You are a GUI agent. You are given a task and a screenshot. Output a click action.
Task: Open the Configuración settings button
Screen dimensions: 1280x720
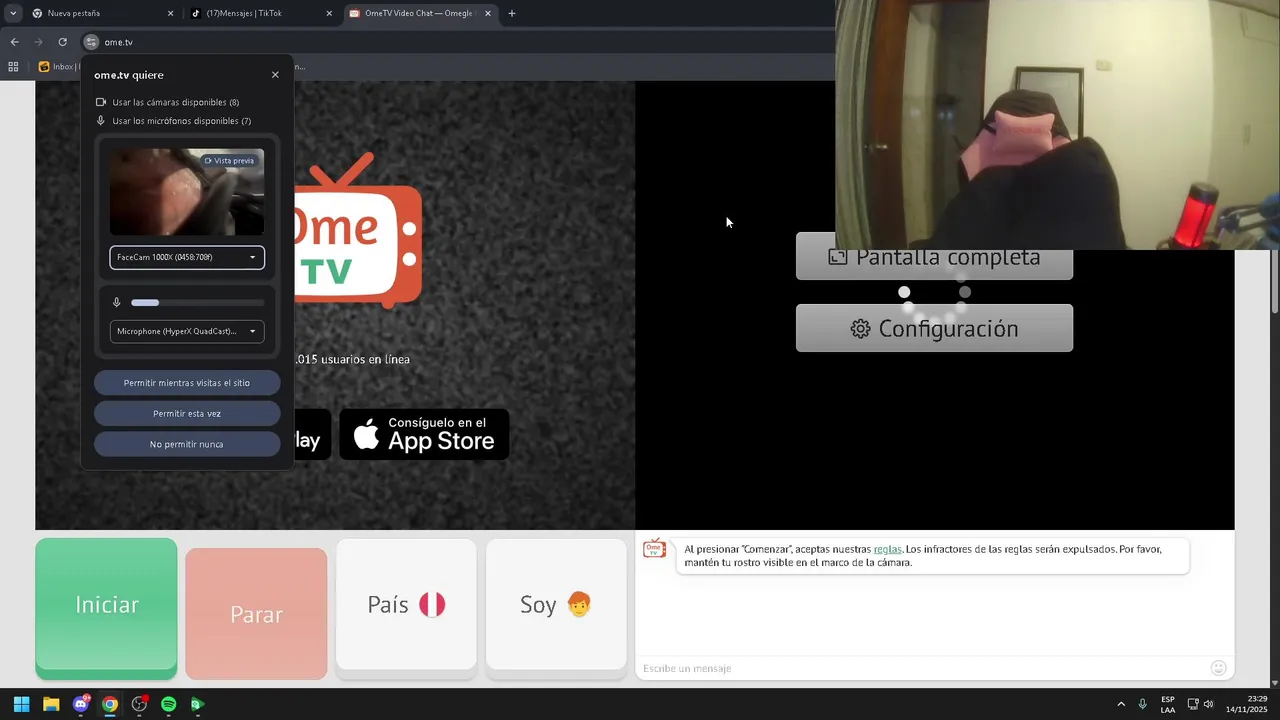pyautogui.click(x=934, y=328)
